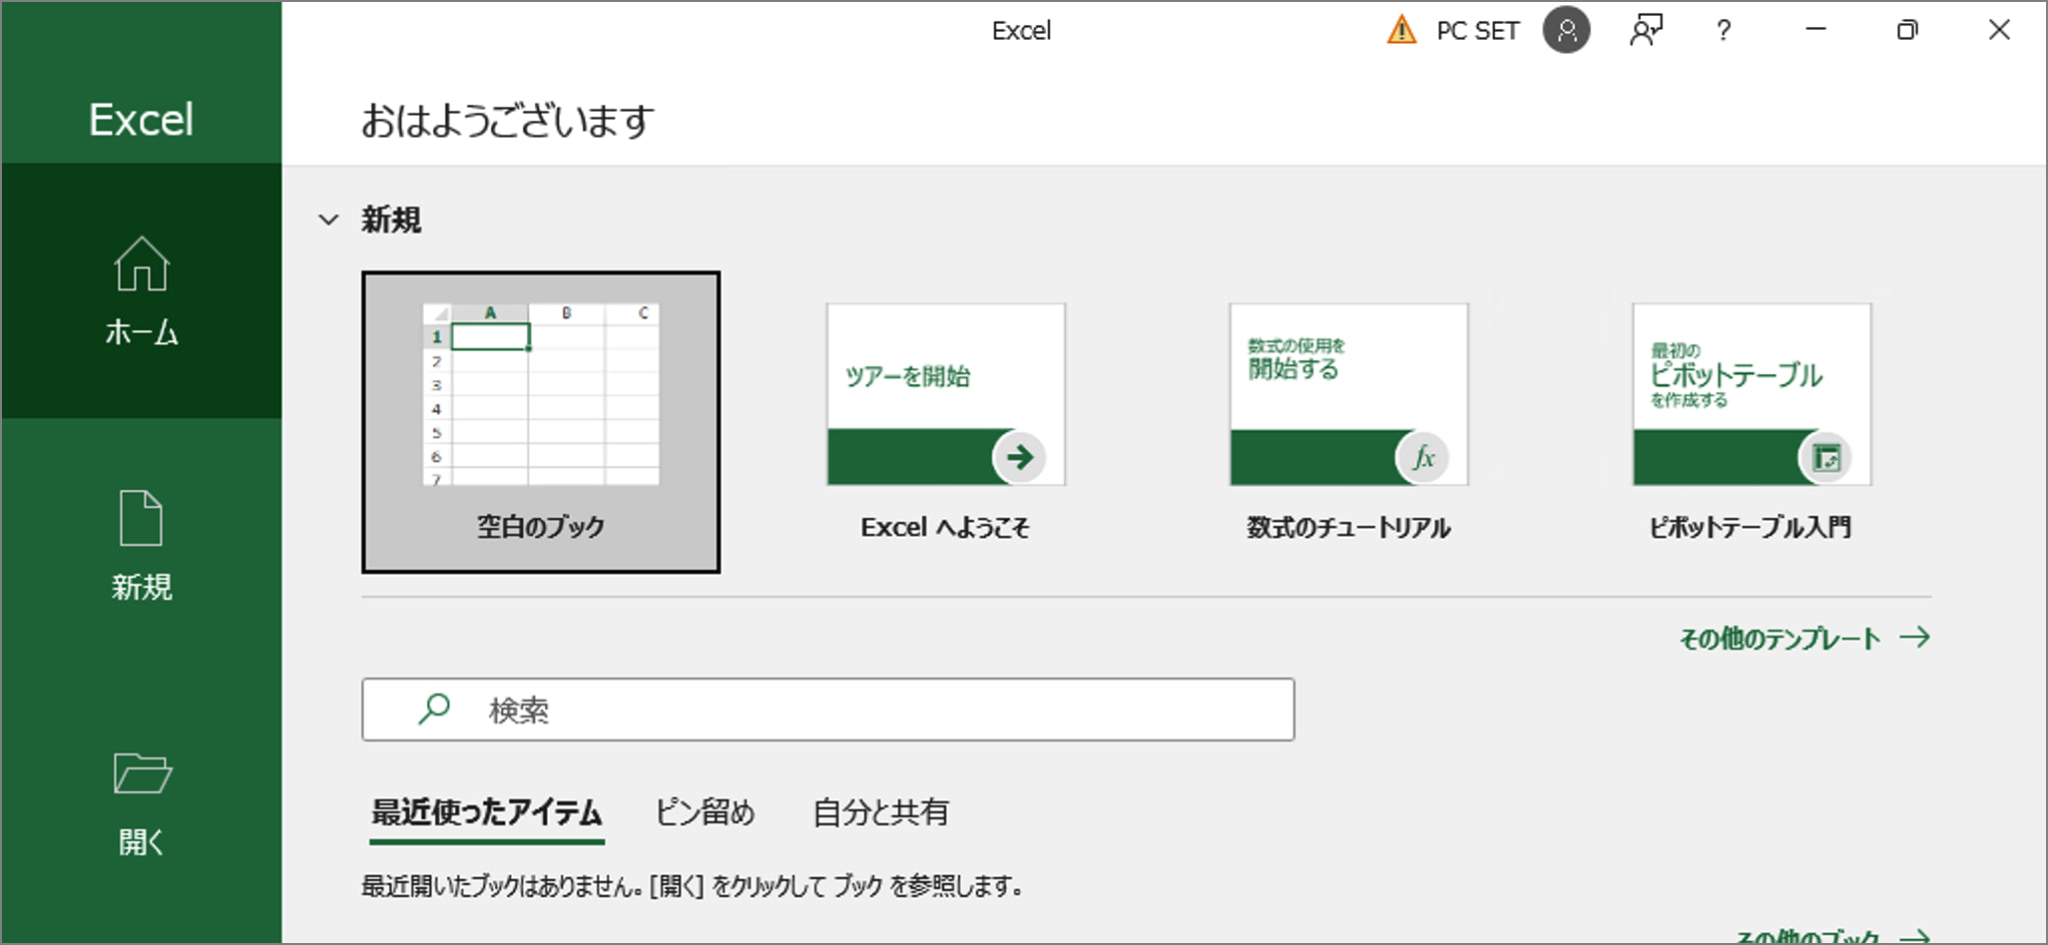Open the ピボットテーブル入門 template
The height and width of the screenshot is (945, 2048).
(1750, 395)
